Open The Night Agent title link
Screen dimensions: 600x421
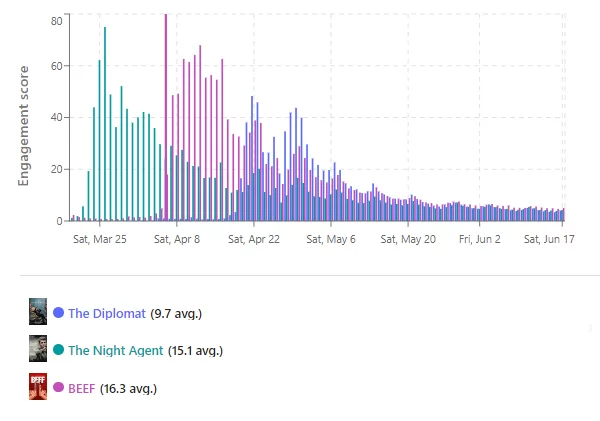pos(115,351)
